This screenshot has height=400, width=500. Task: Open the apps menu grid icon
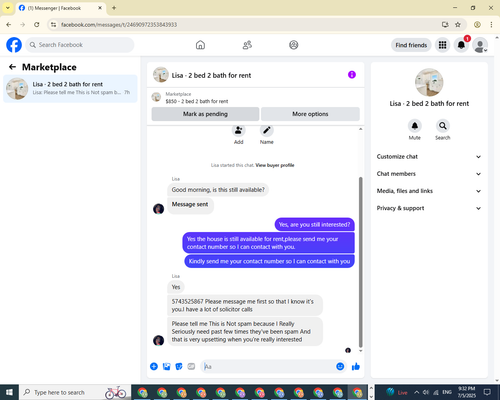(442, 45)
